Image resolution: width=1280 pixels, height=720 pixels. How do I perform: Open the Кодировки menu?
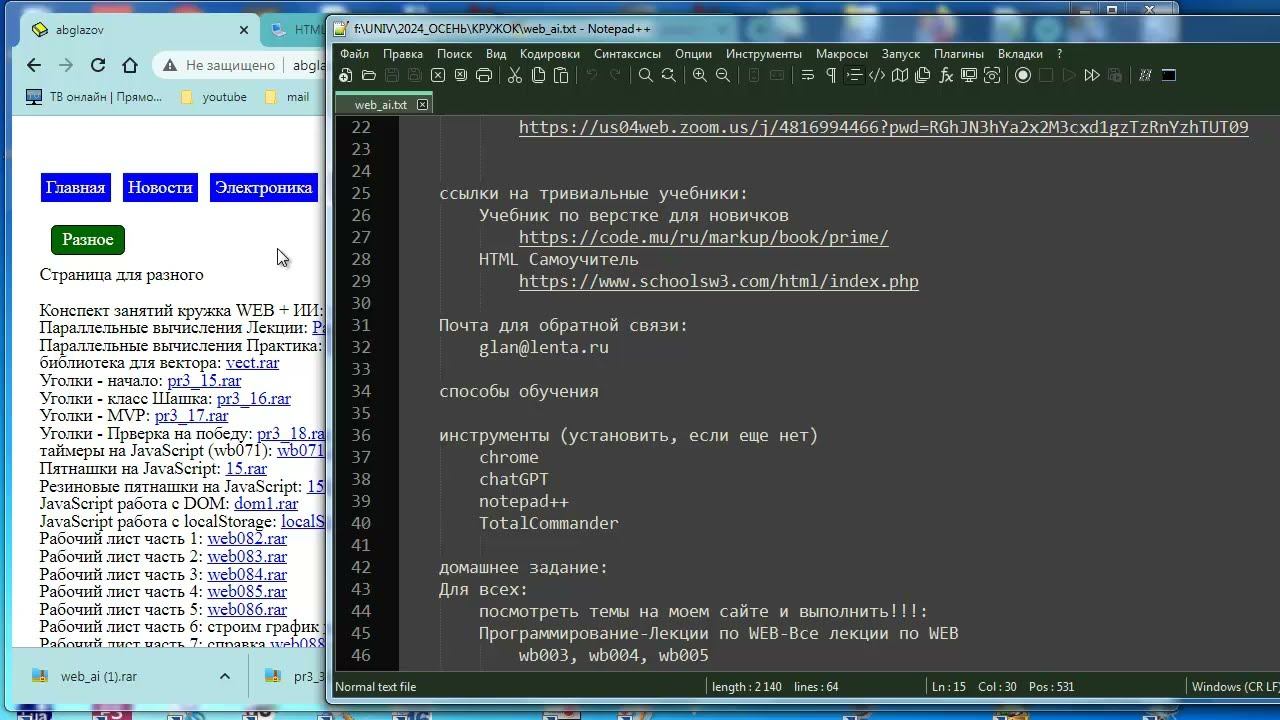550,54
